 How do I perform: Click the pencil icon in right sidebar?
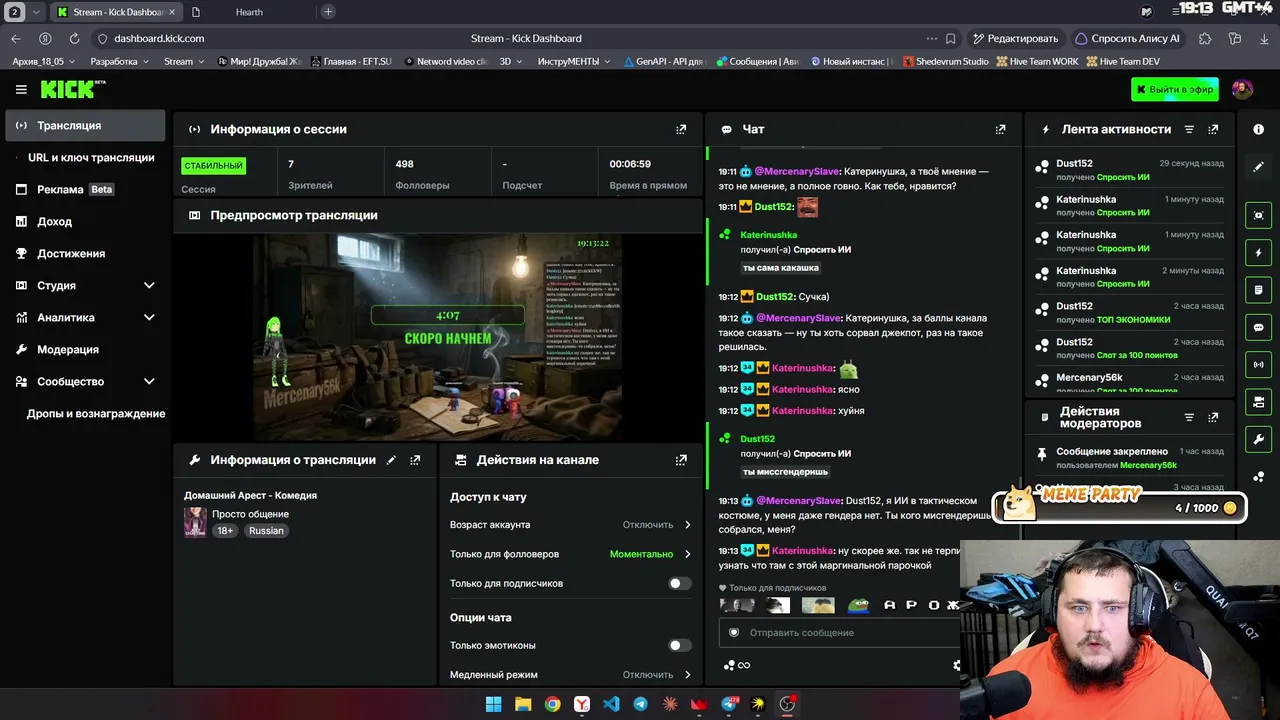1258,167
